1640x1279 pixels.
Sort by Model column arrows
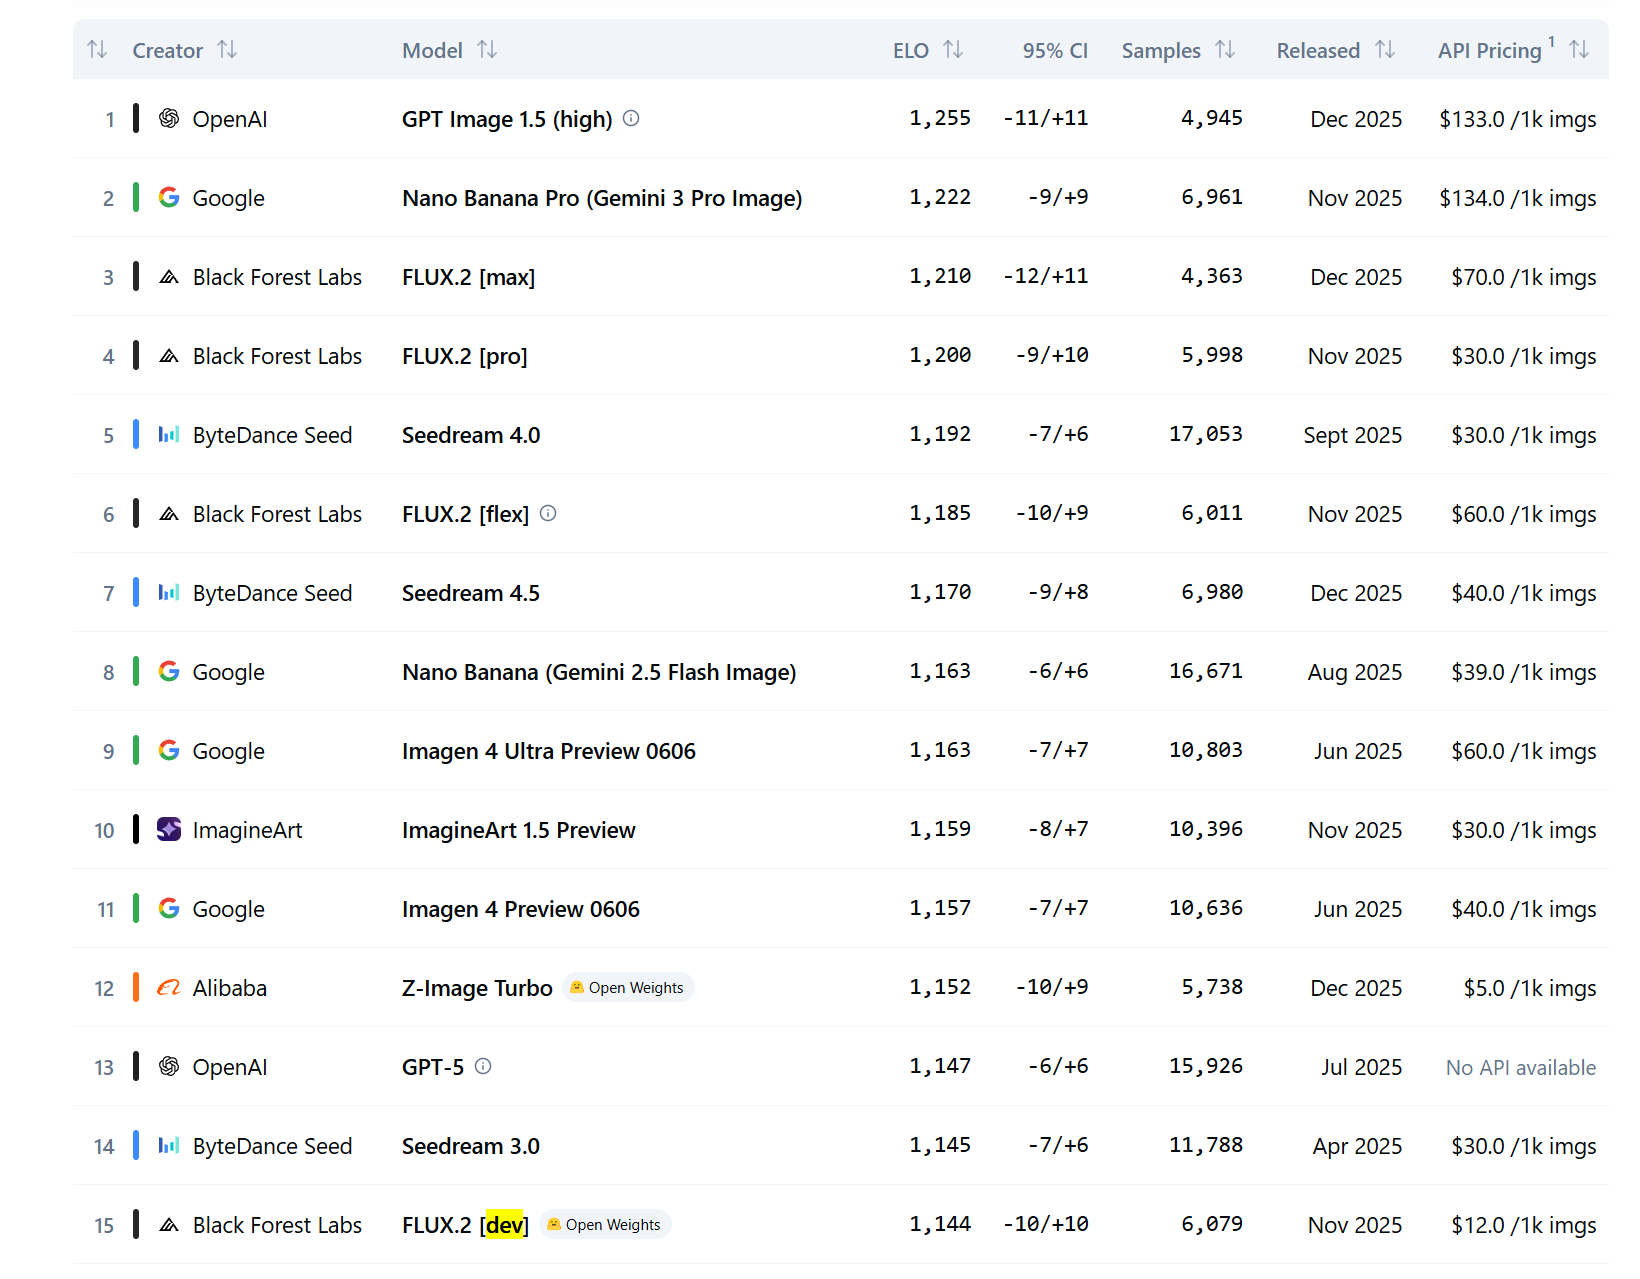coord(487,49)
